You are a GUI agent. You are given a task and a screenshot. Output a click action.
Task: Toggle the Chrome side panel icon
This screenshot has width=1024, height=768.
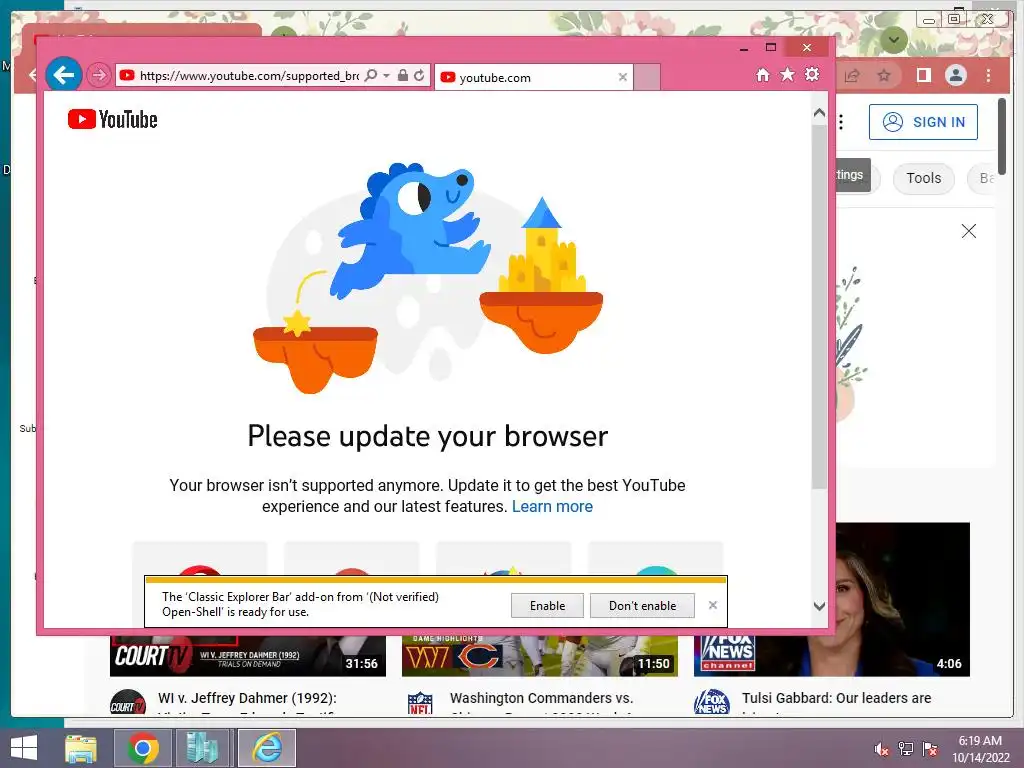pyautogui.click(x=923, y=76)
